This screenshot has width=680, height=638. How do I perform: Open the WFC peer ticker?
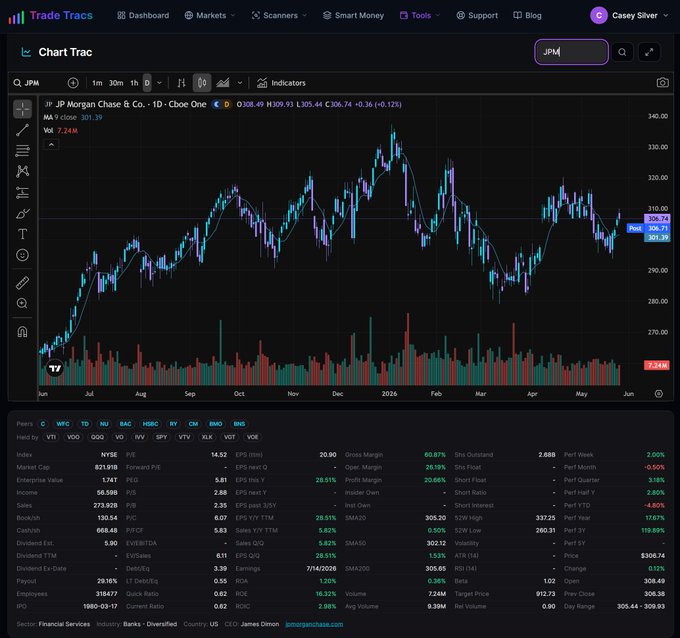pos(63,424)
